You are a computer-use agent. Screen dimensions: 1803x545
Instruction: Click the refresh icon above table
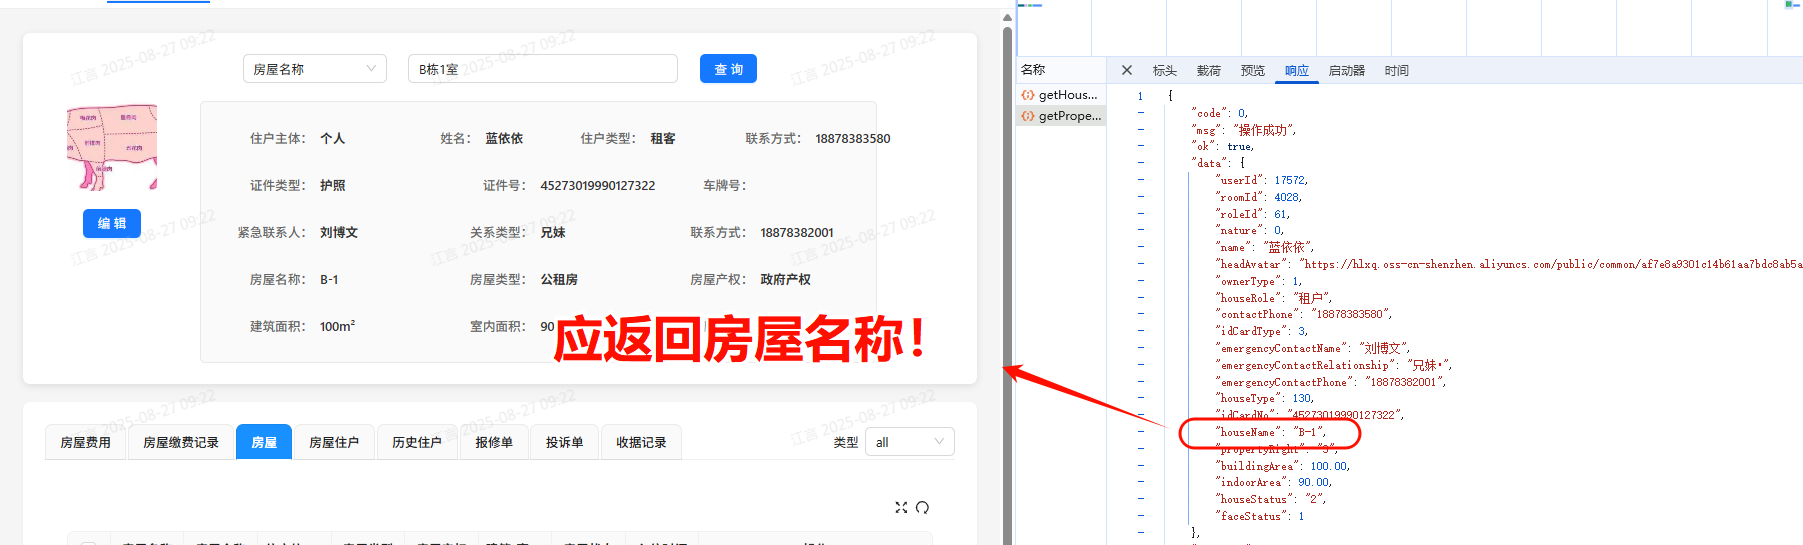[x=922, y=508]
